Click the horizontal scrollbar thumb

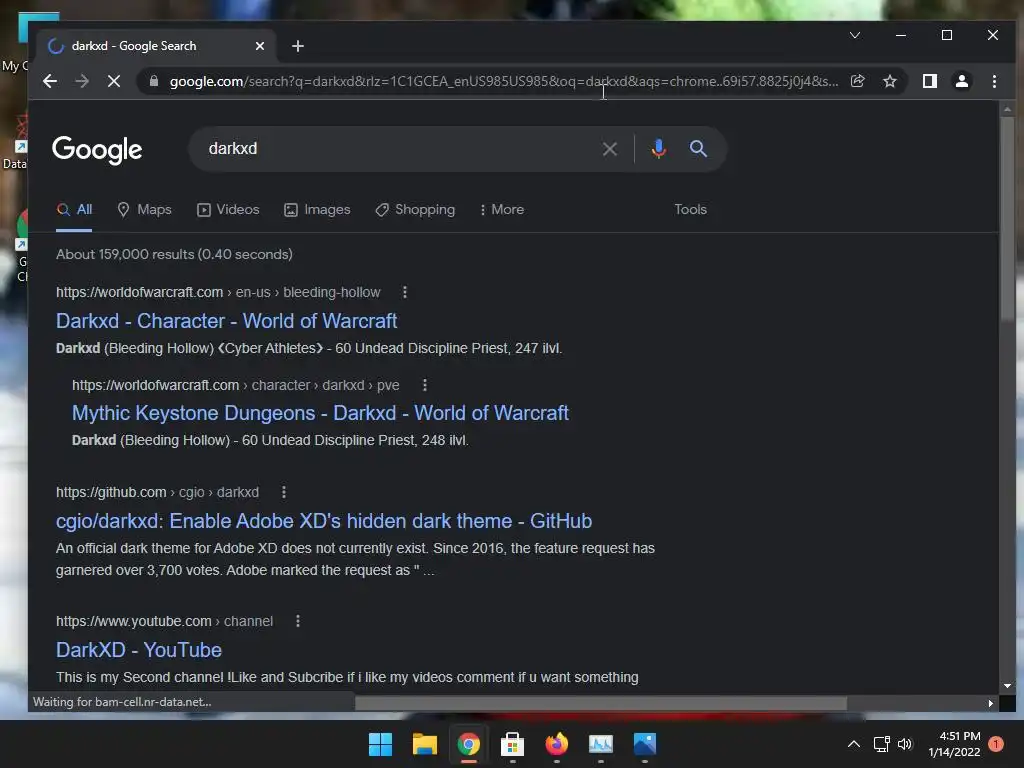(601, 703)
